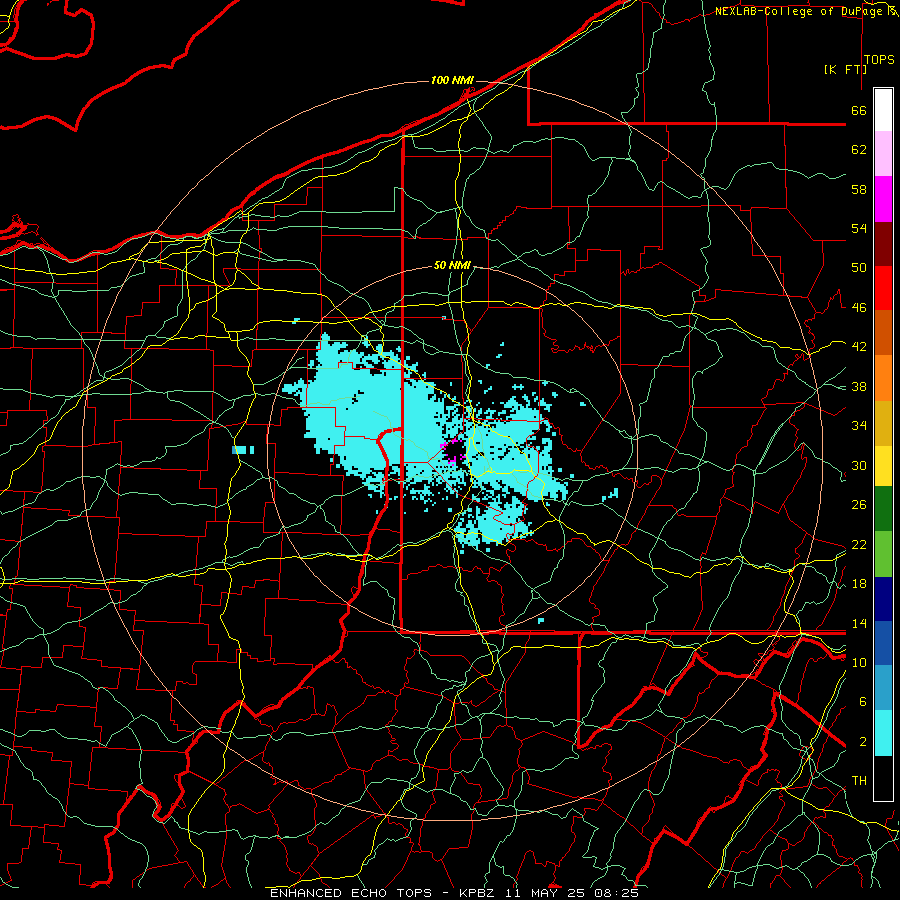Viewport: 900px width, 900px height.
Task: Click the 100 NMI range ring label
Action: pos(452,80)
